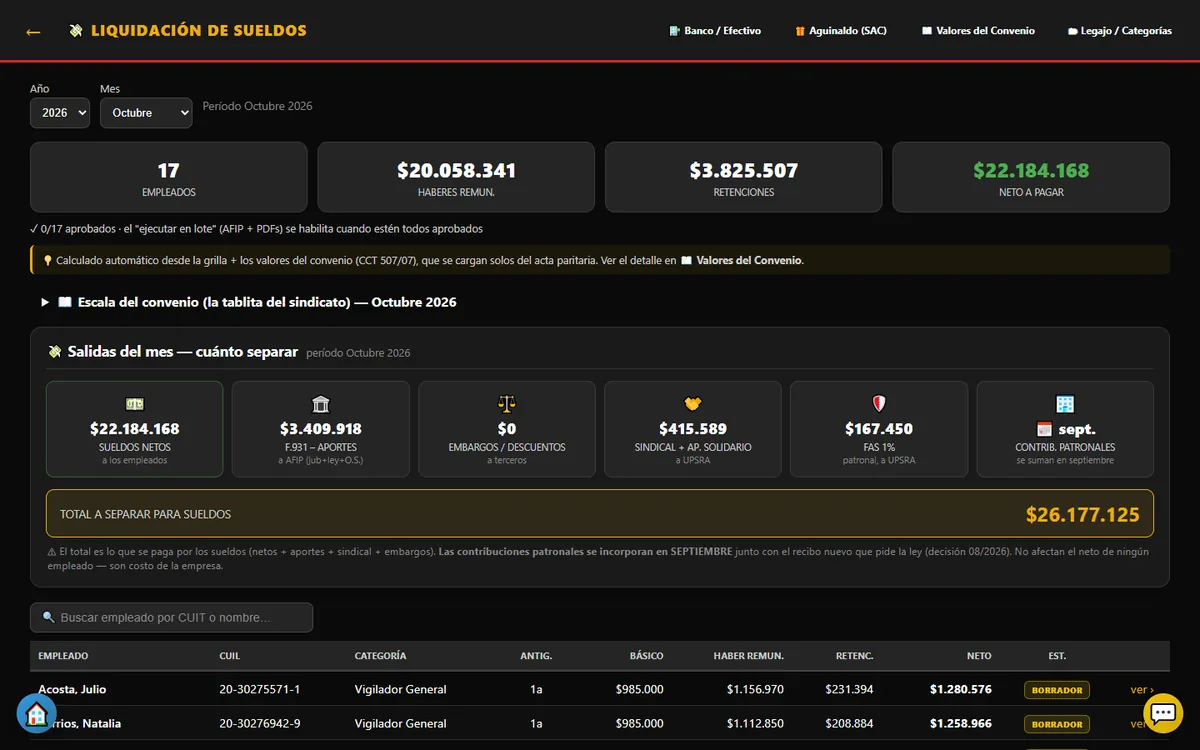The height and width of the screenshot is (750, 1200).
Task: Click the banknote icon above Sueldos Netos
Action: point(134,404)
